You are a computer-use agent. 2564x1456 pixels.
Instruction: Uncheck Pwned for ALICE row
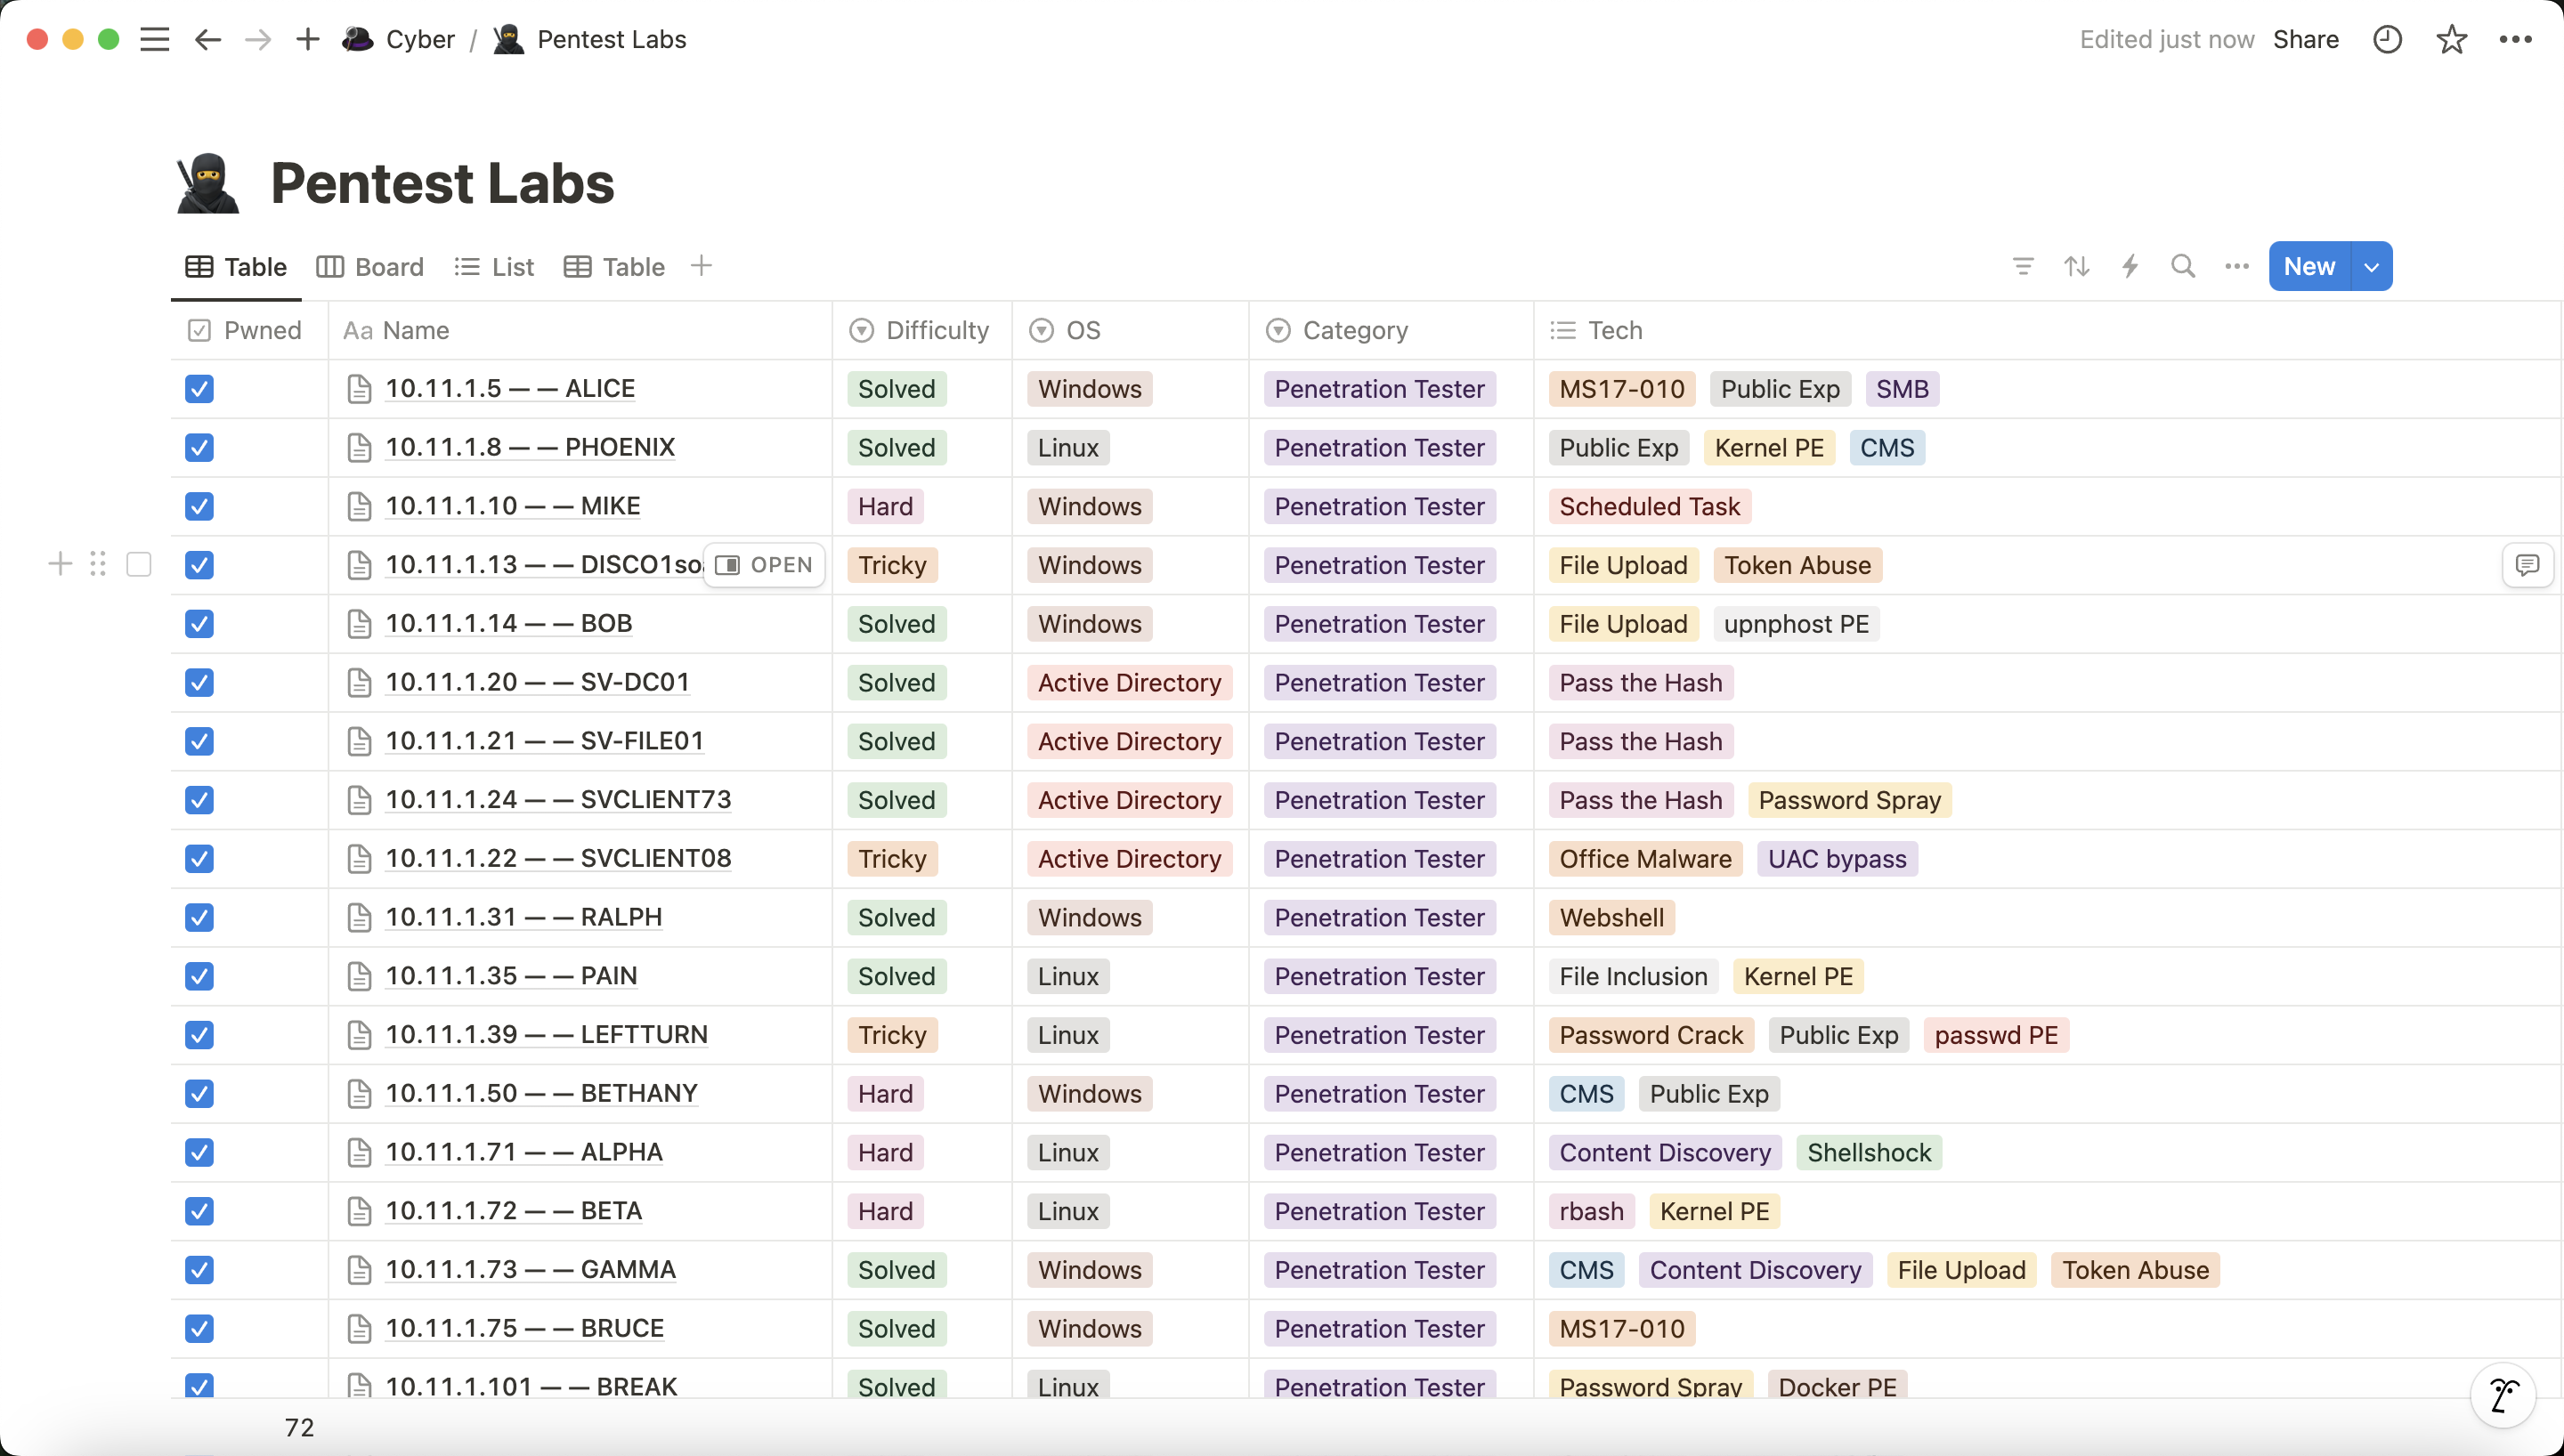coord(199,389)
